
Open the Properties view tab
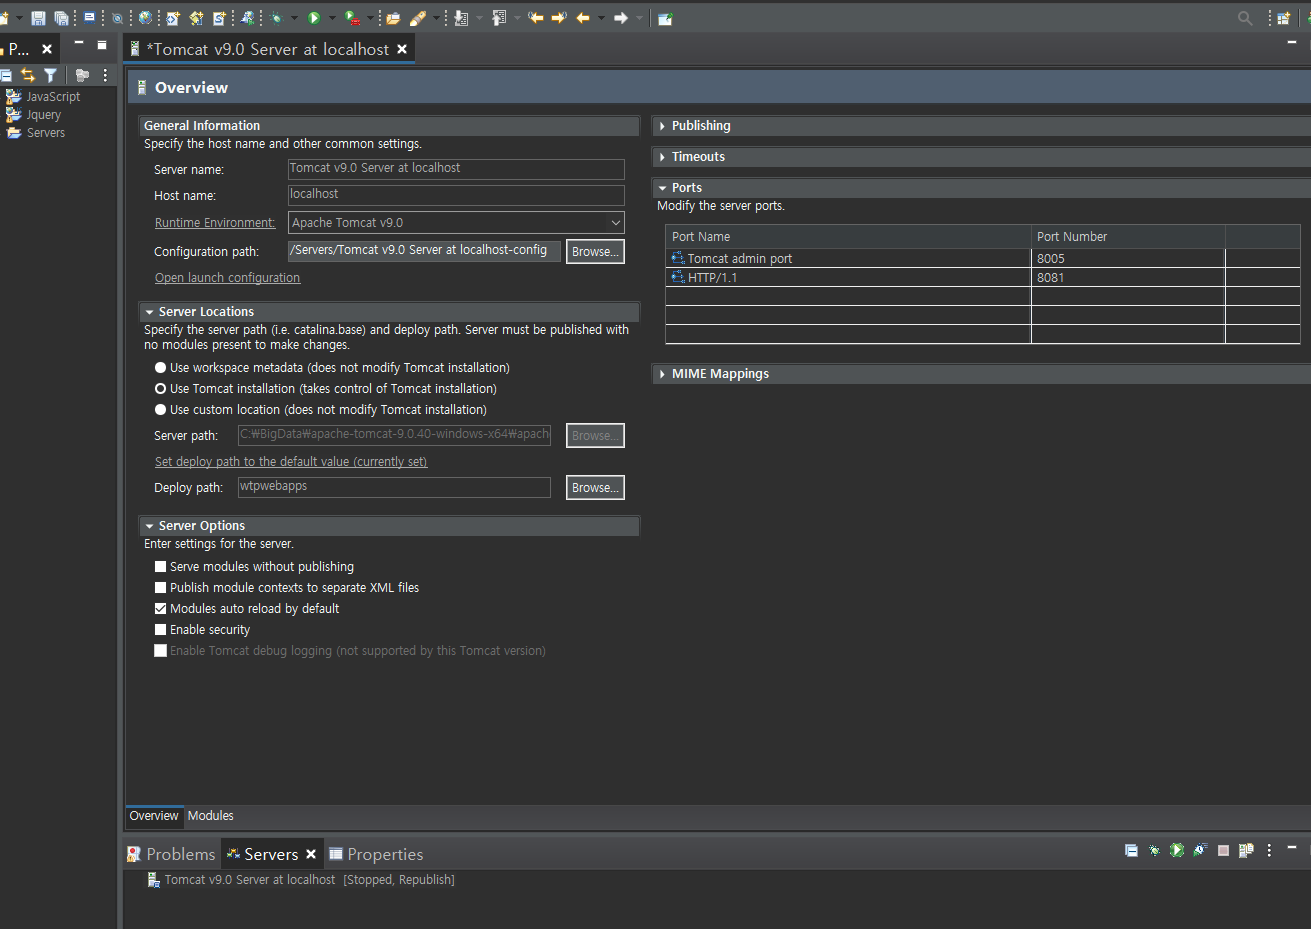375,854
